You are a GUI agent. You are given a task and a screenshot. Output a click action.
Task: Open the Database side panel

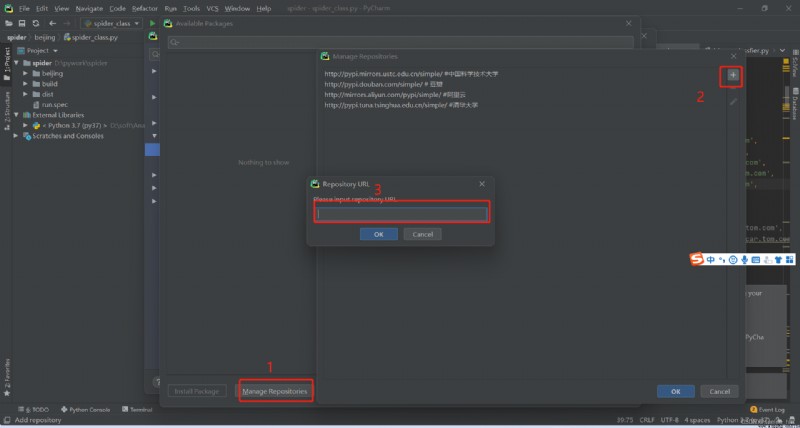pos(795,104)
